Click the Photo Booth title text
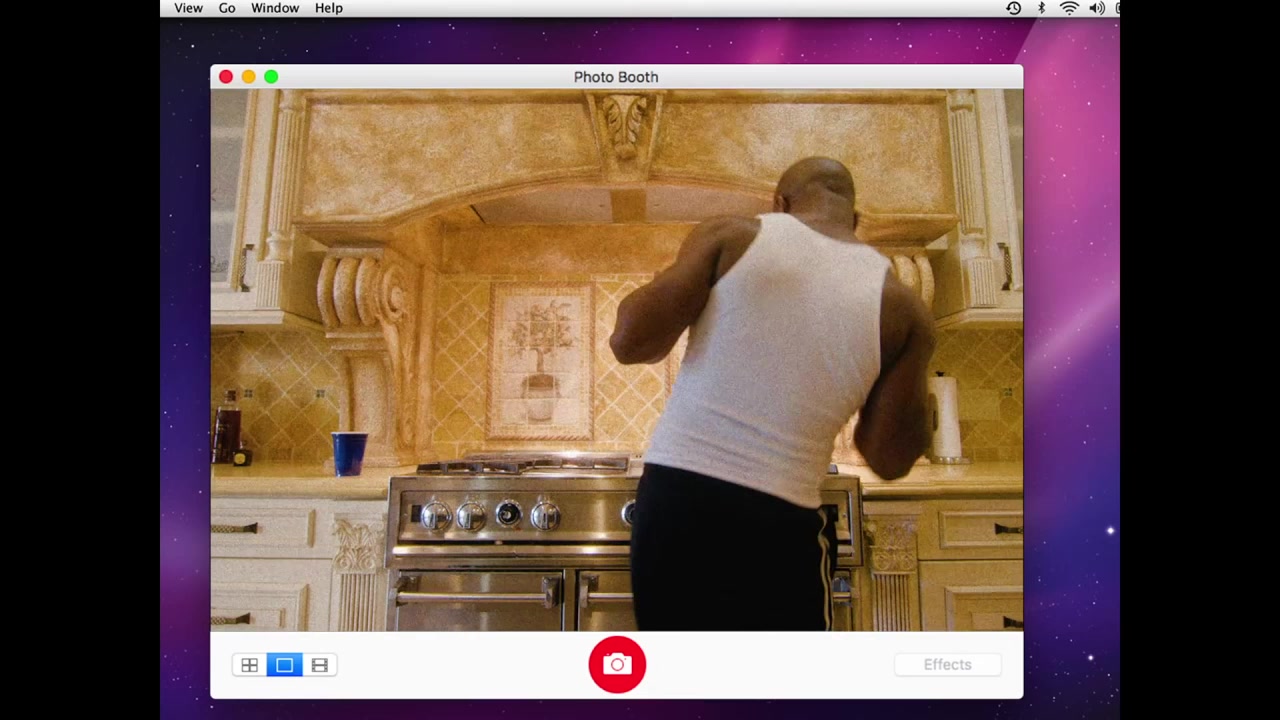 click(616, 77)
